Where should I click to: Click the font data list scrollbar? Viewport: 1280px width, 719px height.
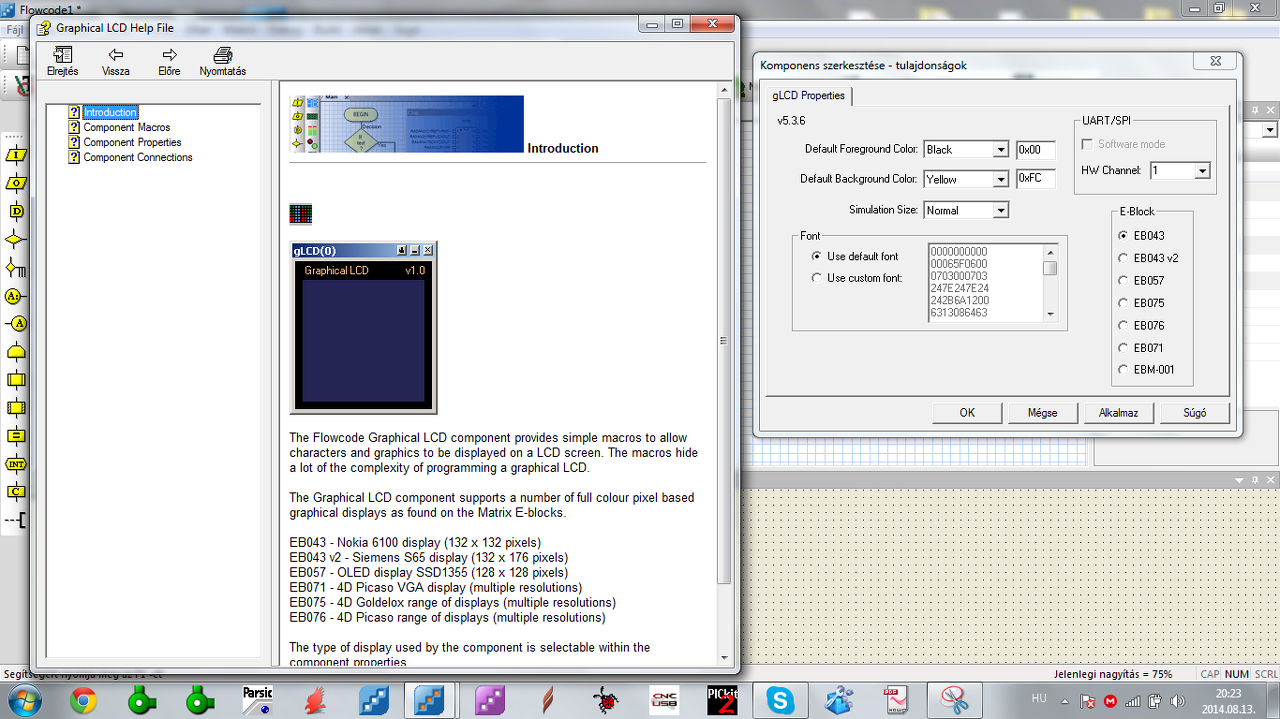(1050, 282)
